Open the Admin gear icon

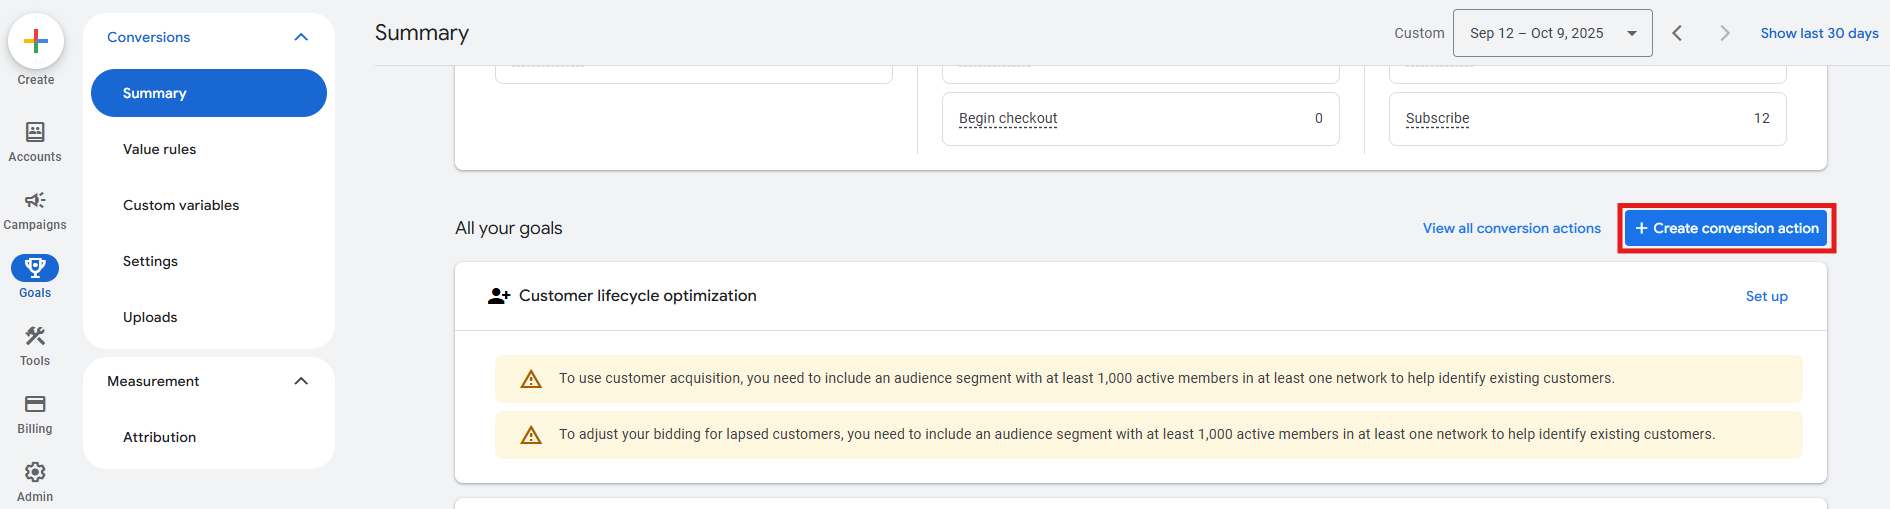(x=35, y=472)
